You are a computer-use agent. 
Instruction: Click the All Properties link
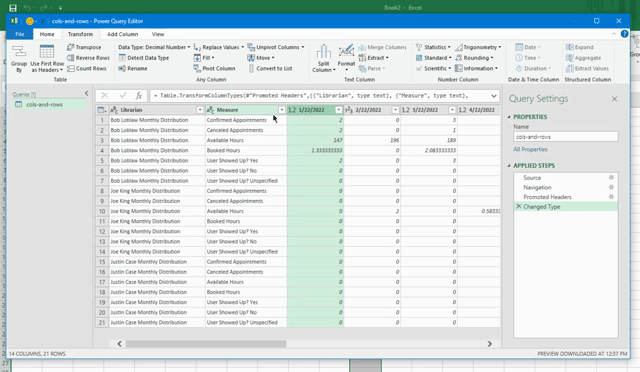tap(530, 149)
